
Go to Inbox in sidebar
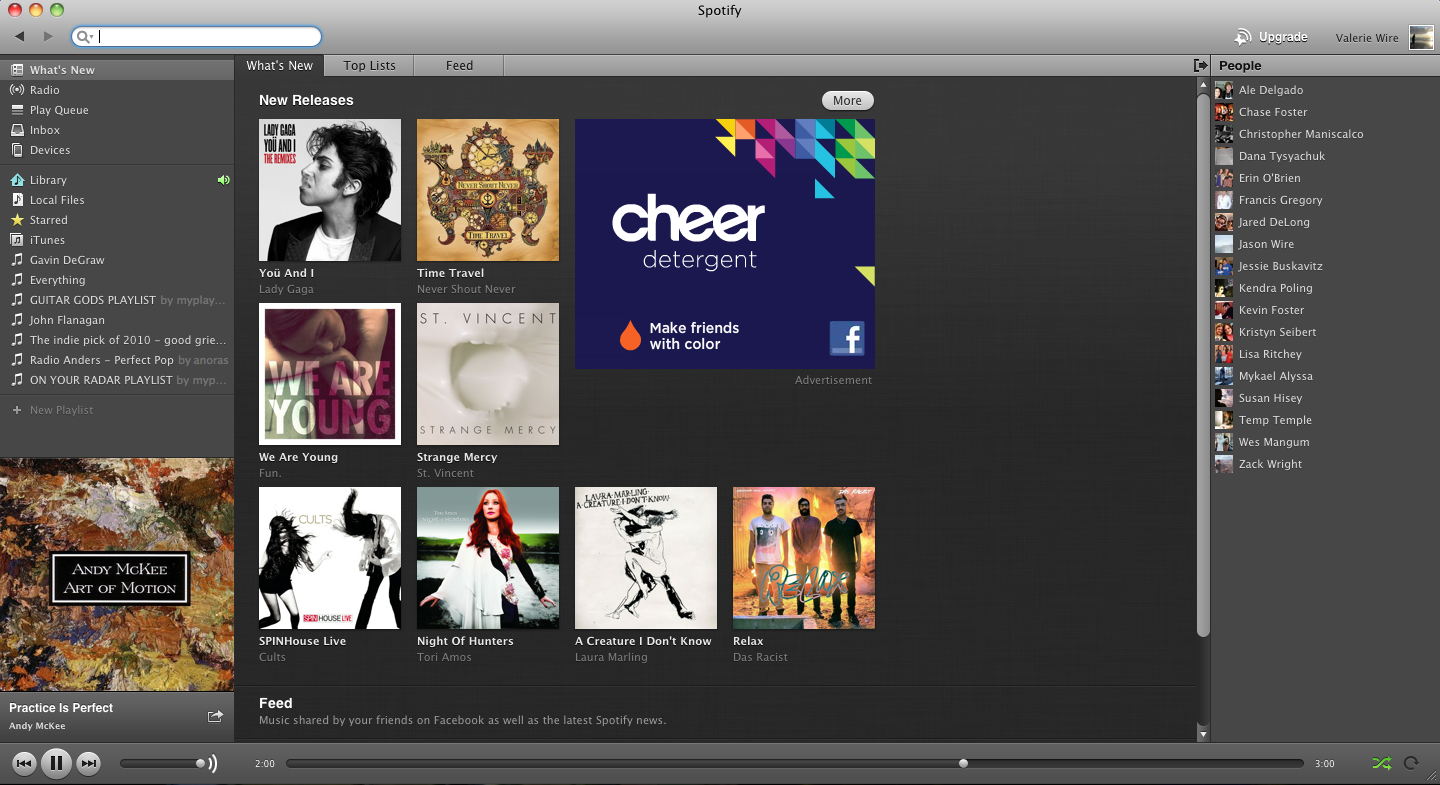coord(44,130)
